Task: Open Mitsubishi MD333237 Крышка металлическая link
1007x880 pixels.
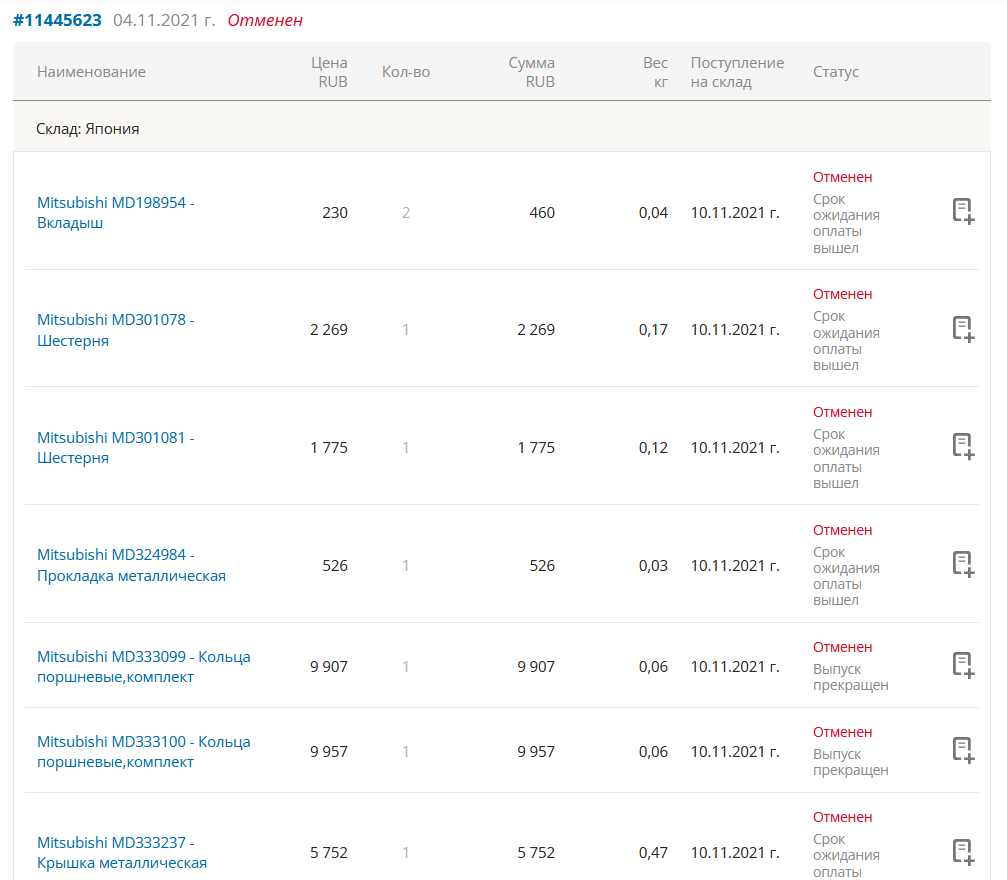Action: (x=122, y=853)
